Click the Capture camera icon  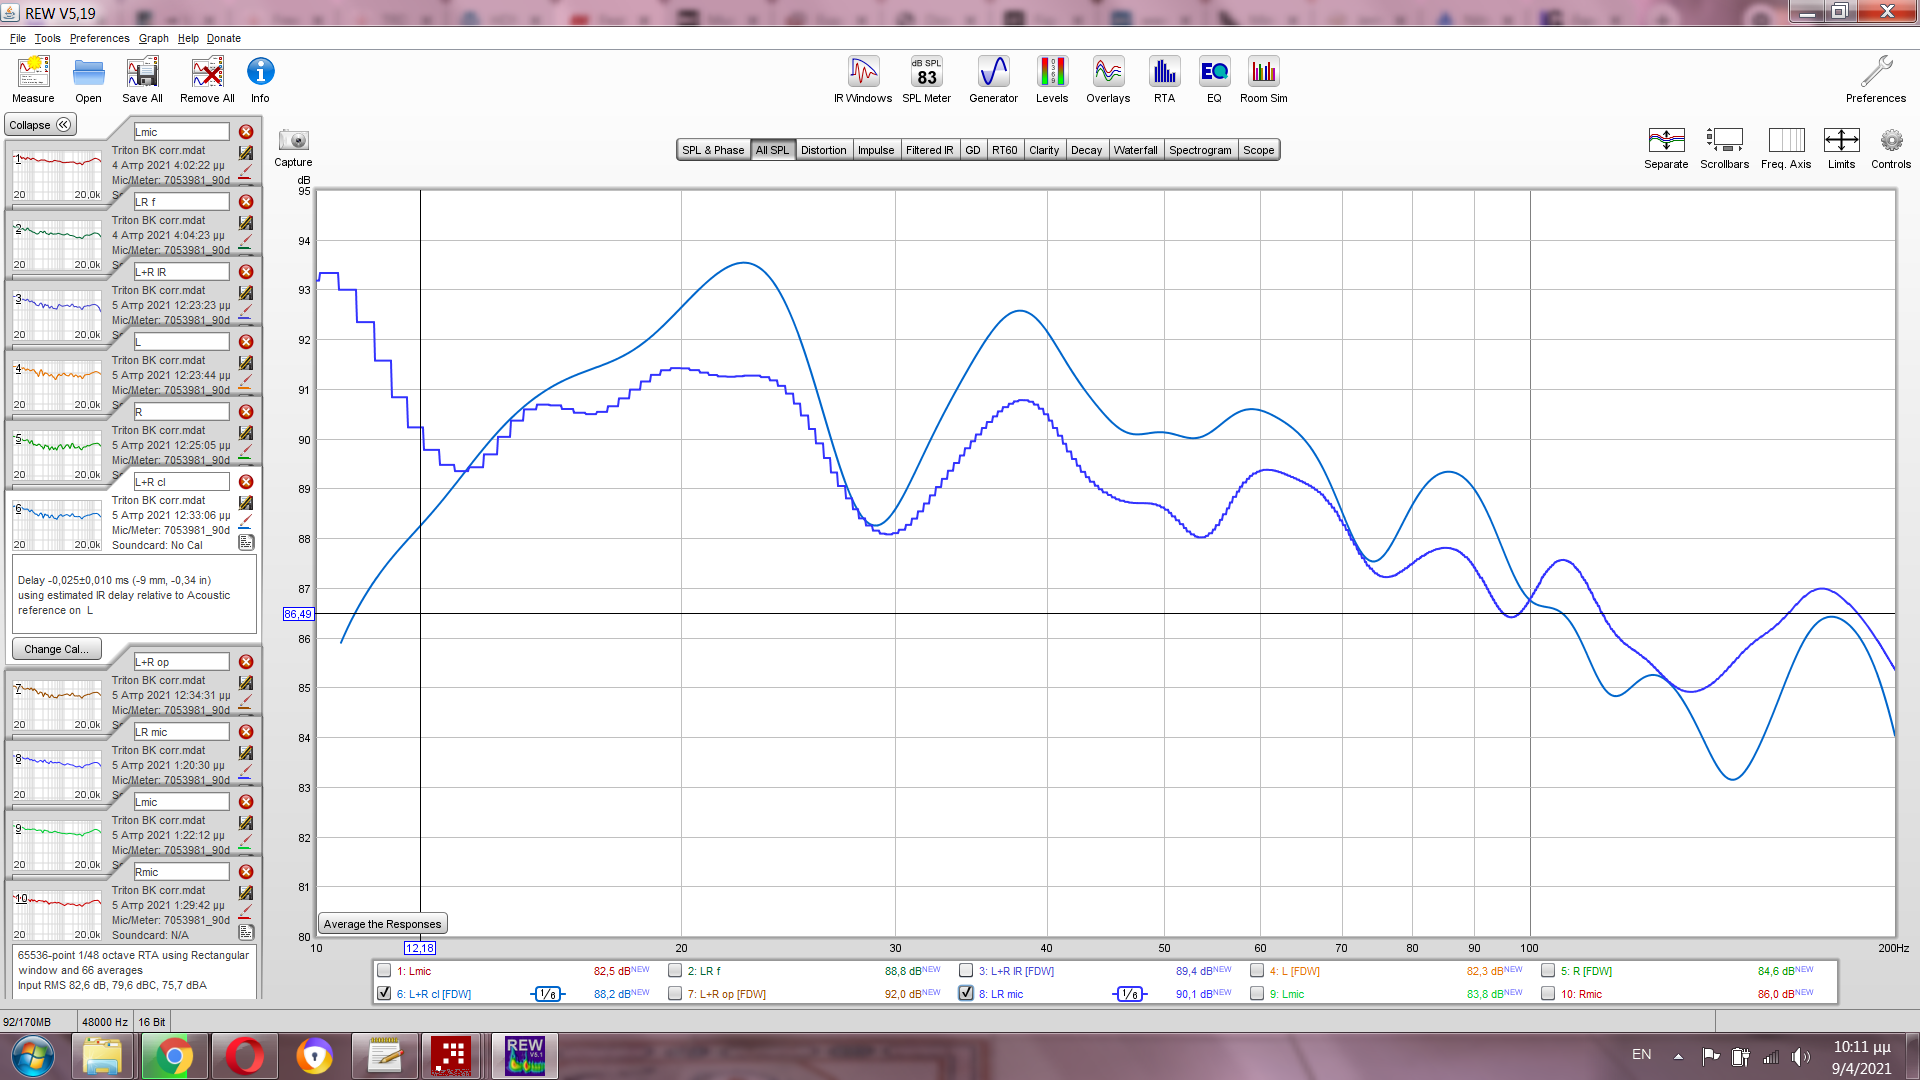(293, 141)
